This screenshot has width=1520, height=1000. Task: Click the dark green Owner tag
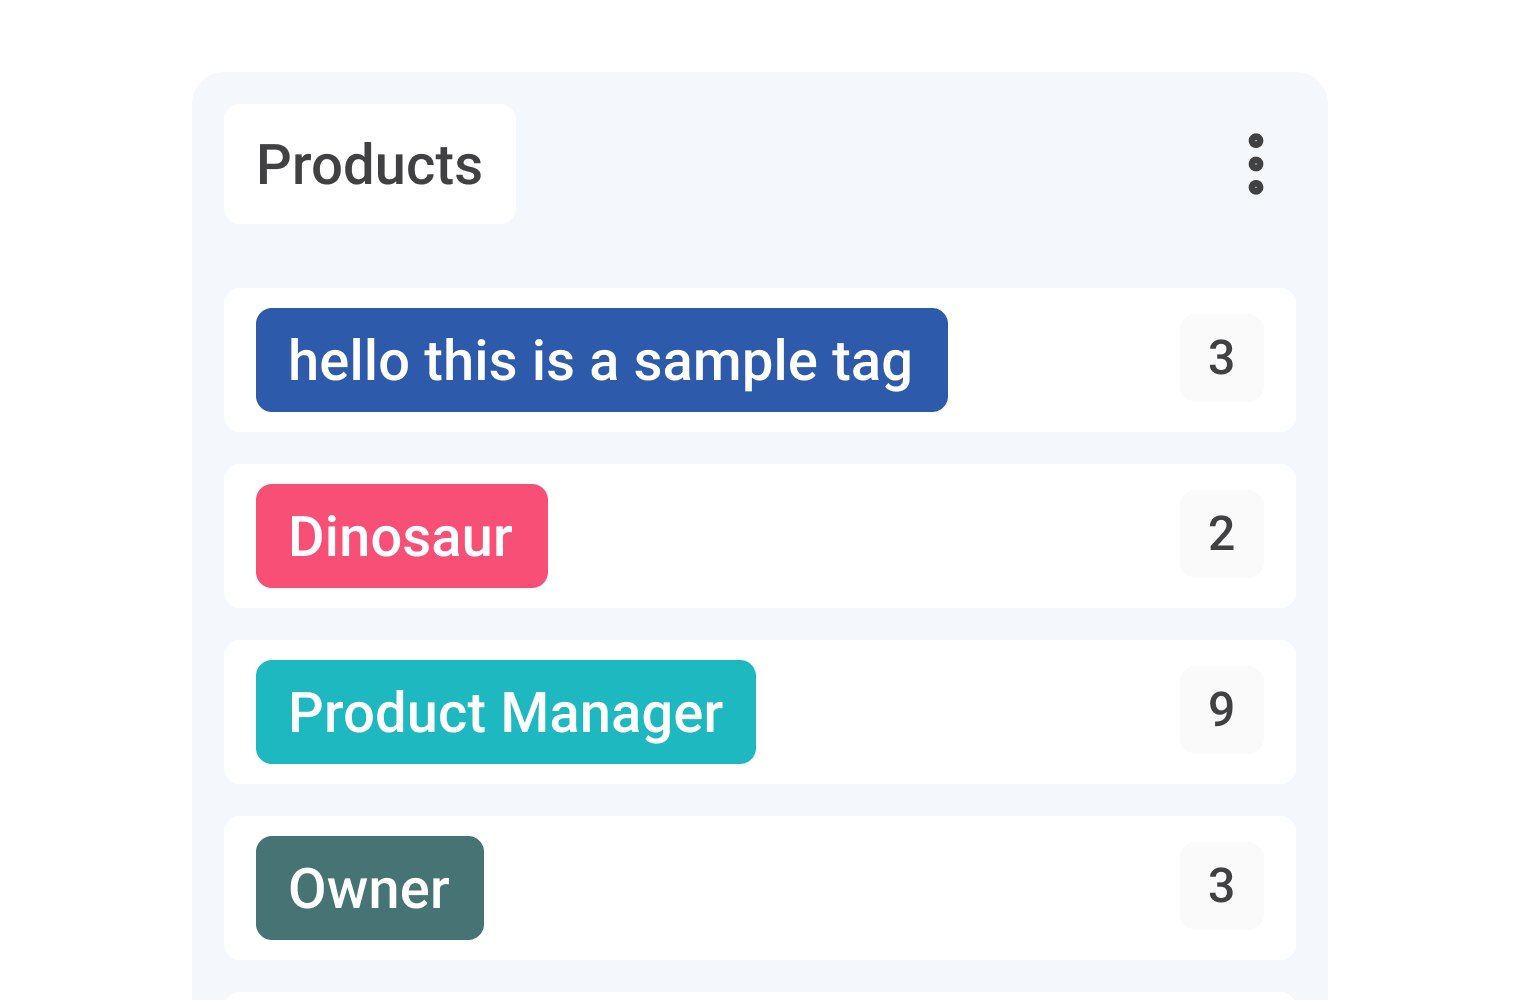pos(369,888)
